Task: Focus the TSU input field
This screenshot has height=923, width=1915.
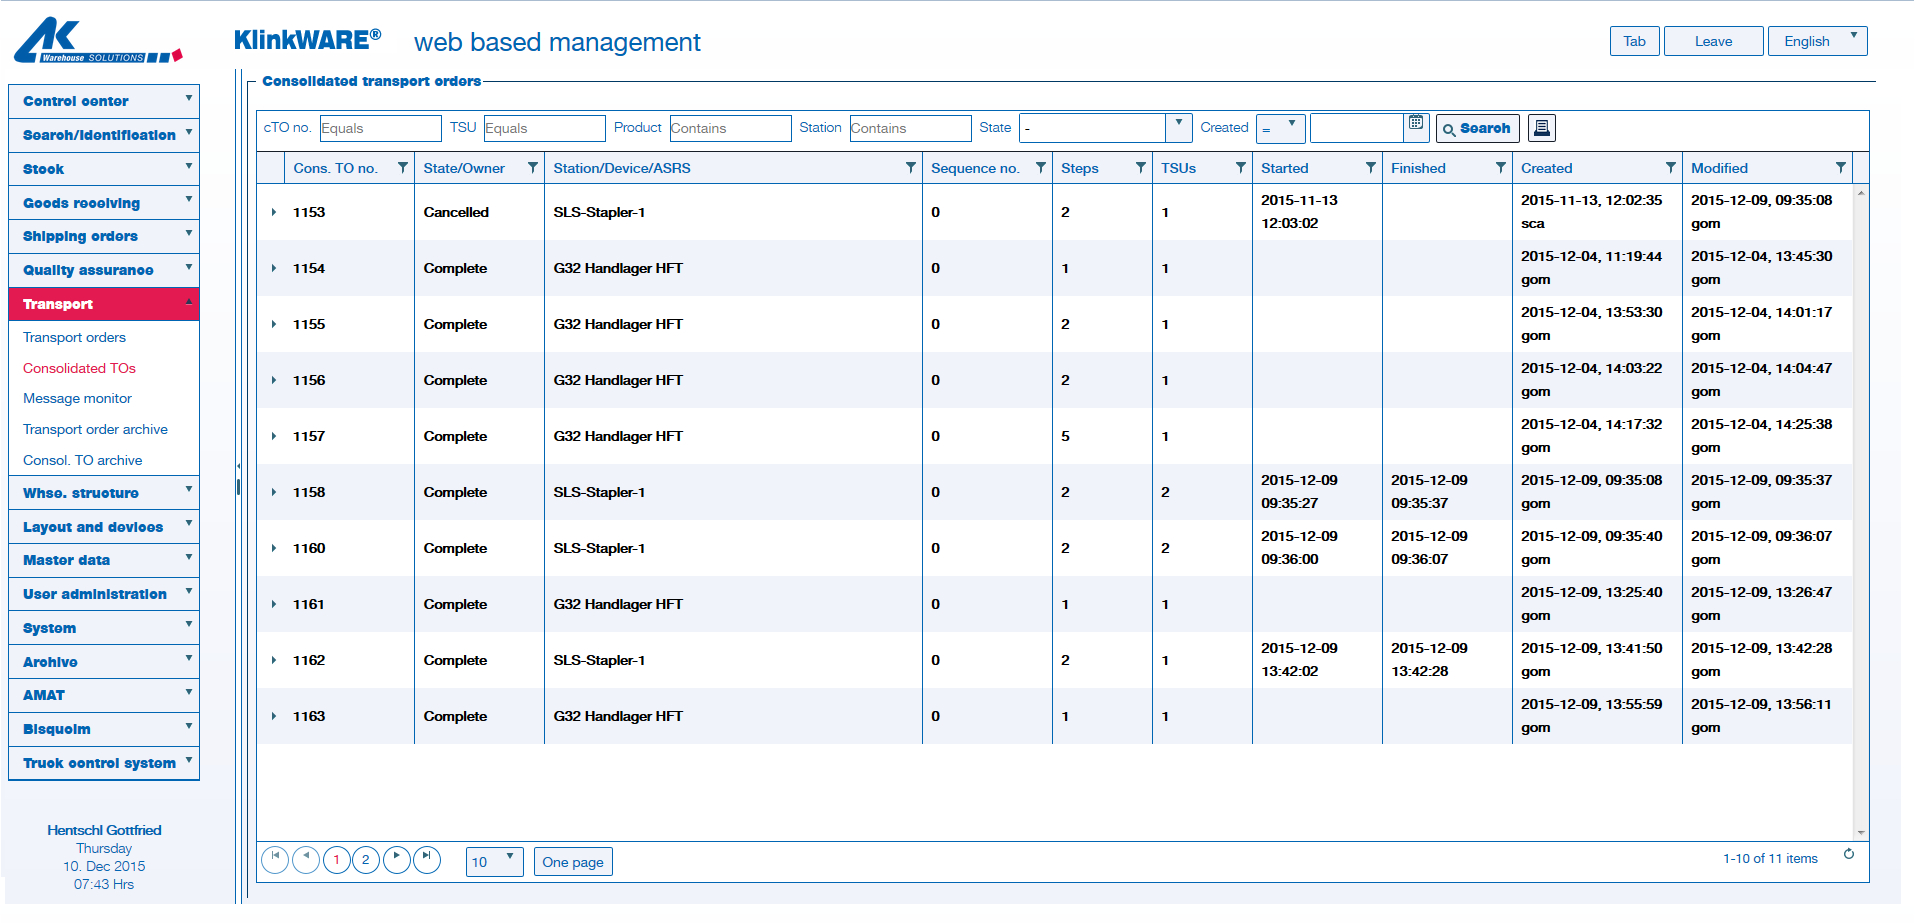Action: pos(544,128)
